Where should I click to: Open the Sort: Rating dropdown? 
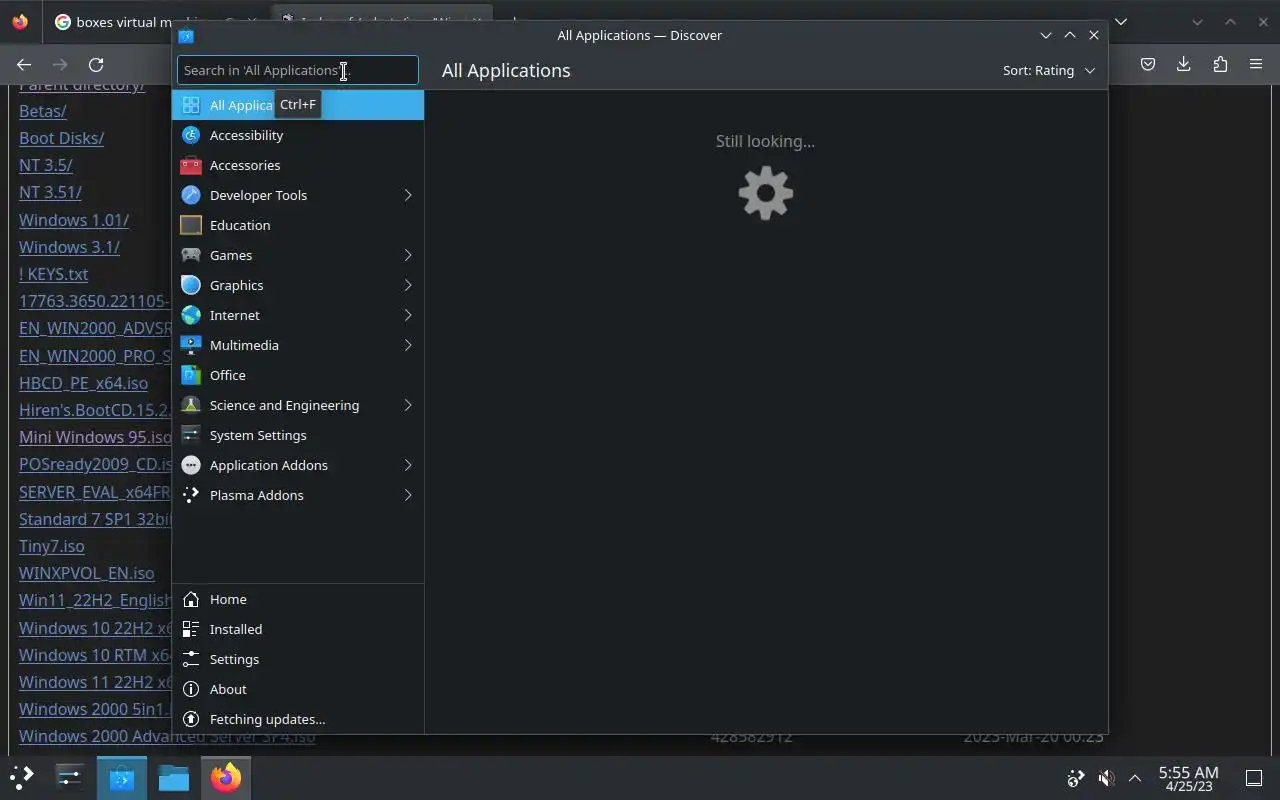pyautogui.click(x=1049, y=70)
